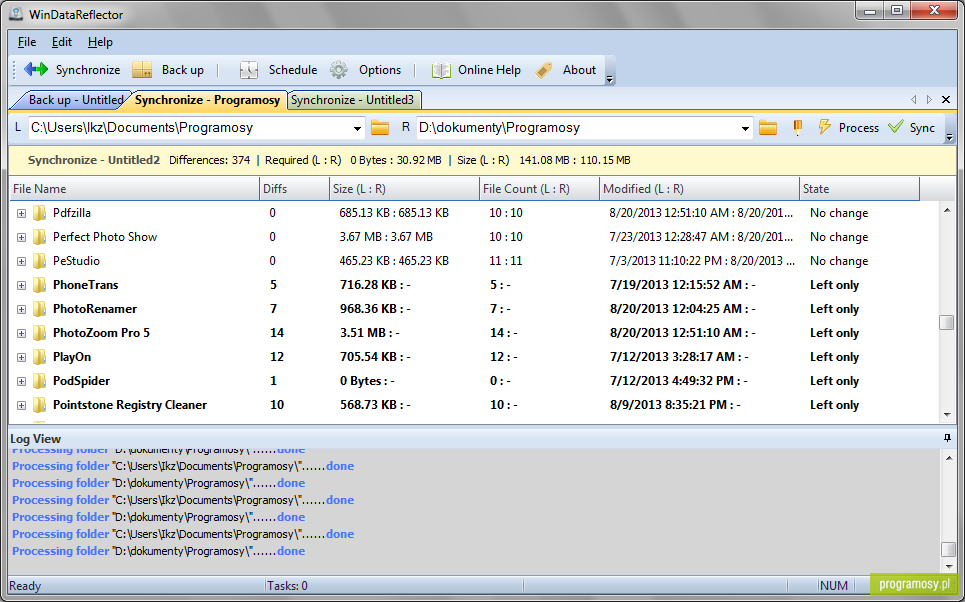Click the Process lightning bolt icon
The height and width of the screenshot is (602, 965).
pos(824,127)
